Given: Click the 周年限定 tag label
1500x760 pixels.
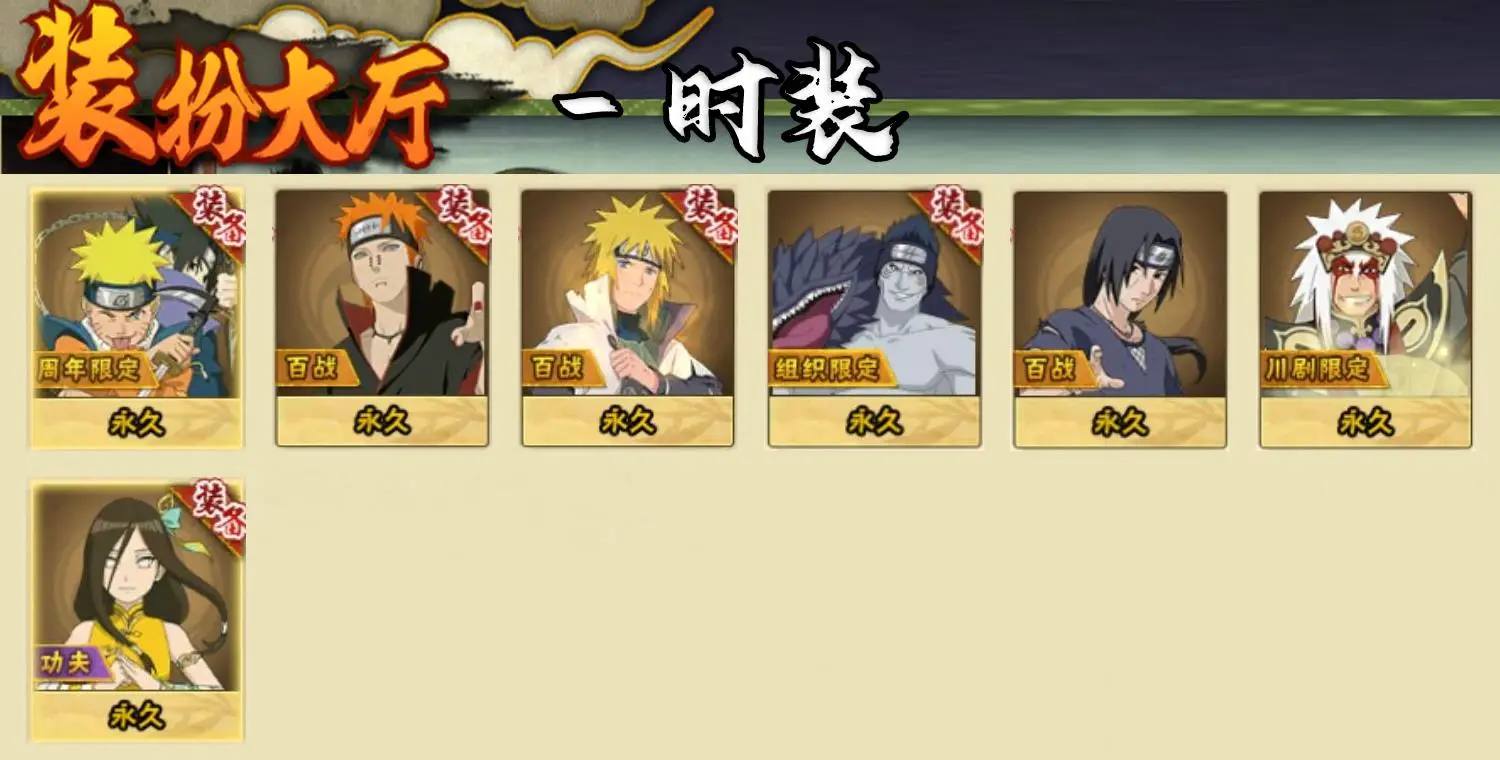Looking at the screenshot, I should pos(96,368).
